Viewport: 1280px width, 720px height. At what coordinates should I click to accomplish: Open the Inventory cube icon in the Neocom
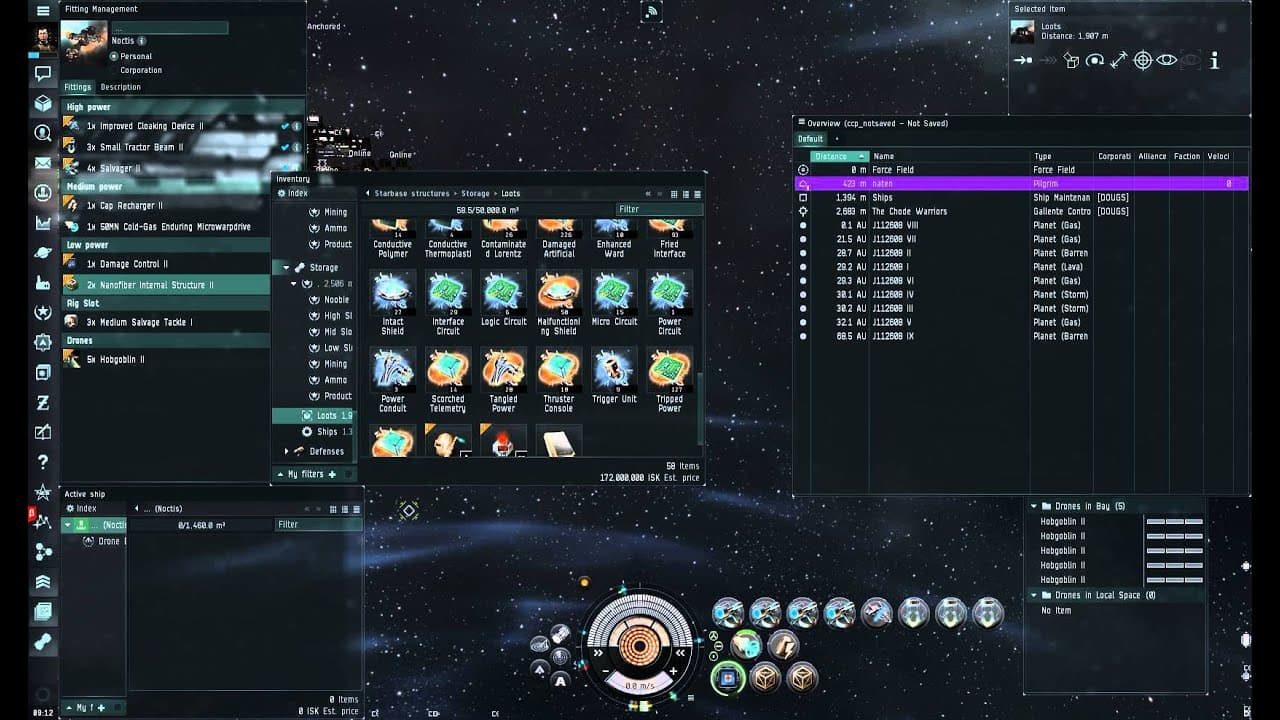click(43, 103)
